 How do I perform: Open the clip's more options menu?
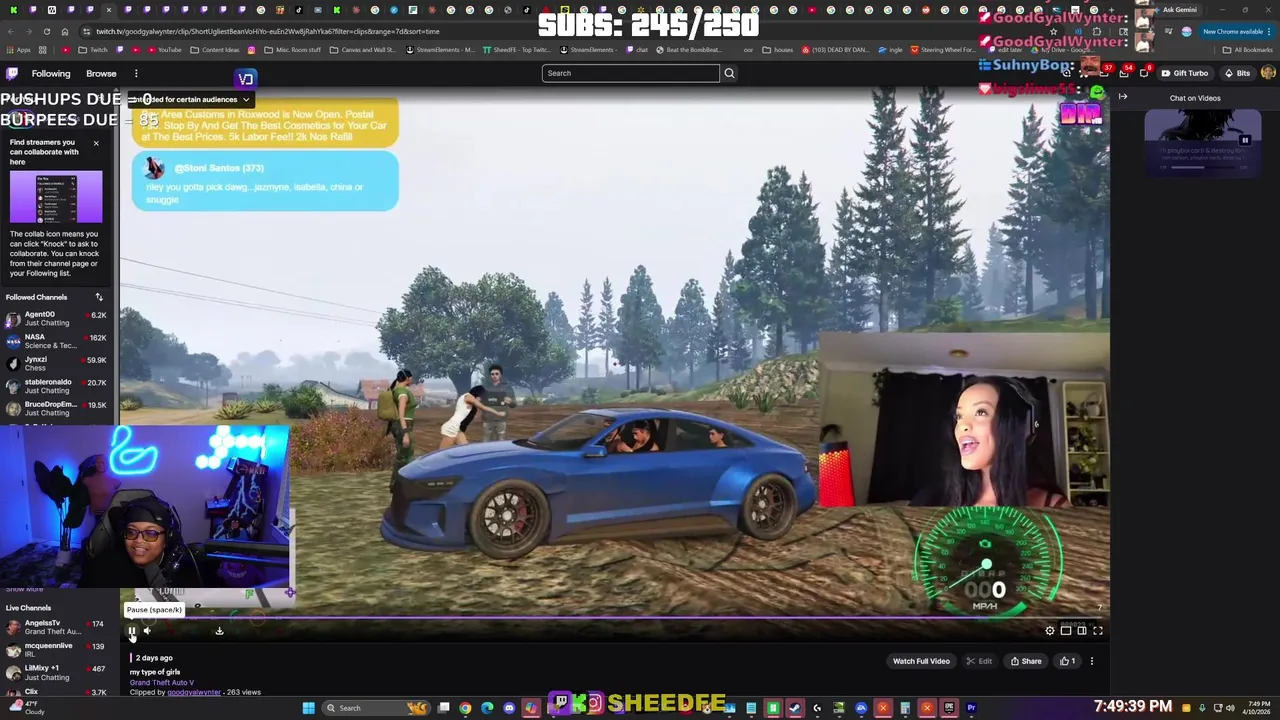[1091, 661]
